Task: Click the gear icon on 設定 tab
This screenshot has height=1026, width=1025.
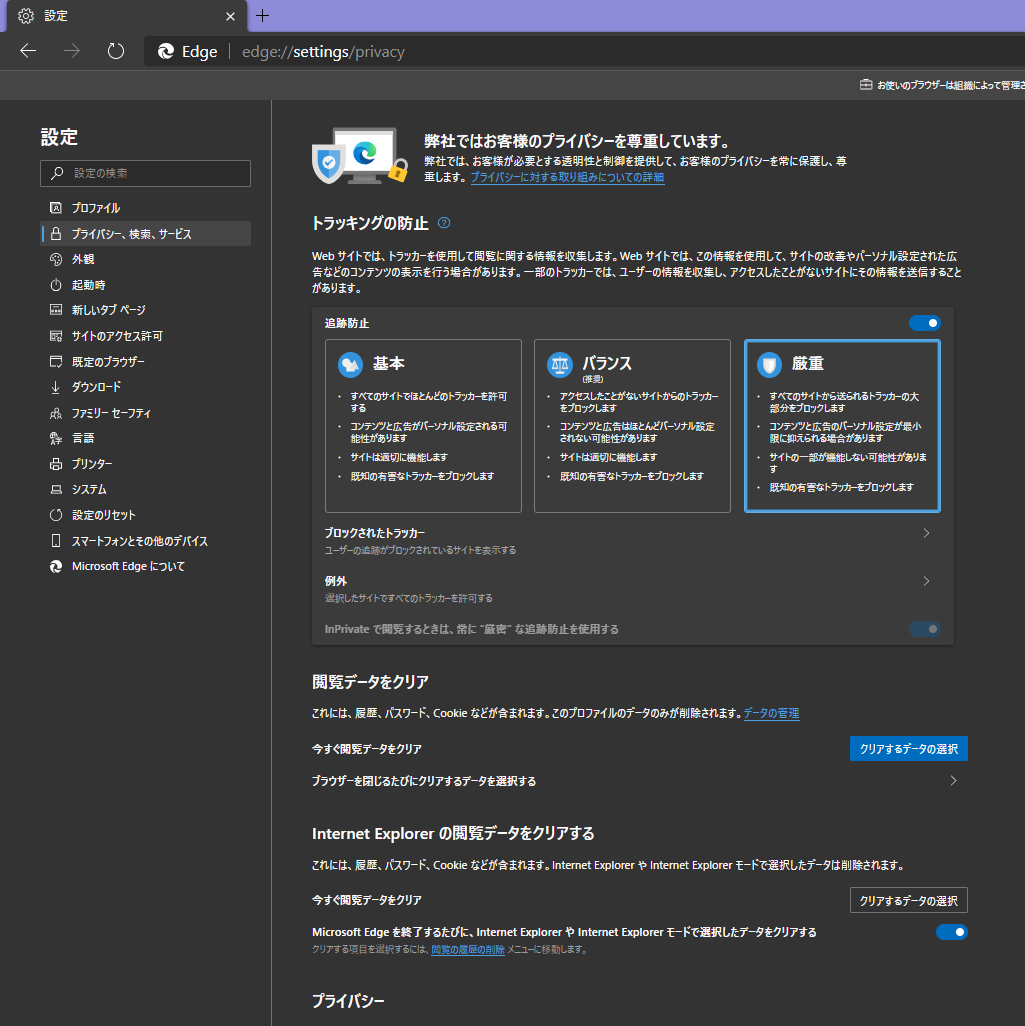Action: [x=26, y=16]
